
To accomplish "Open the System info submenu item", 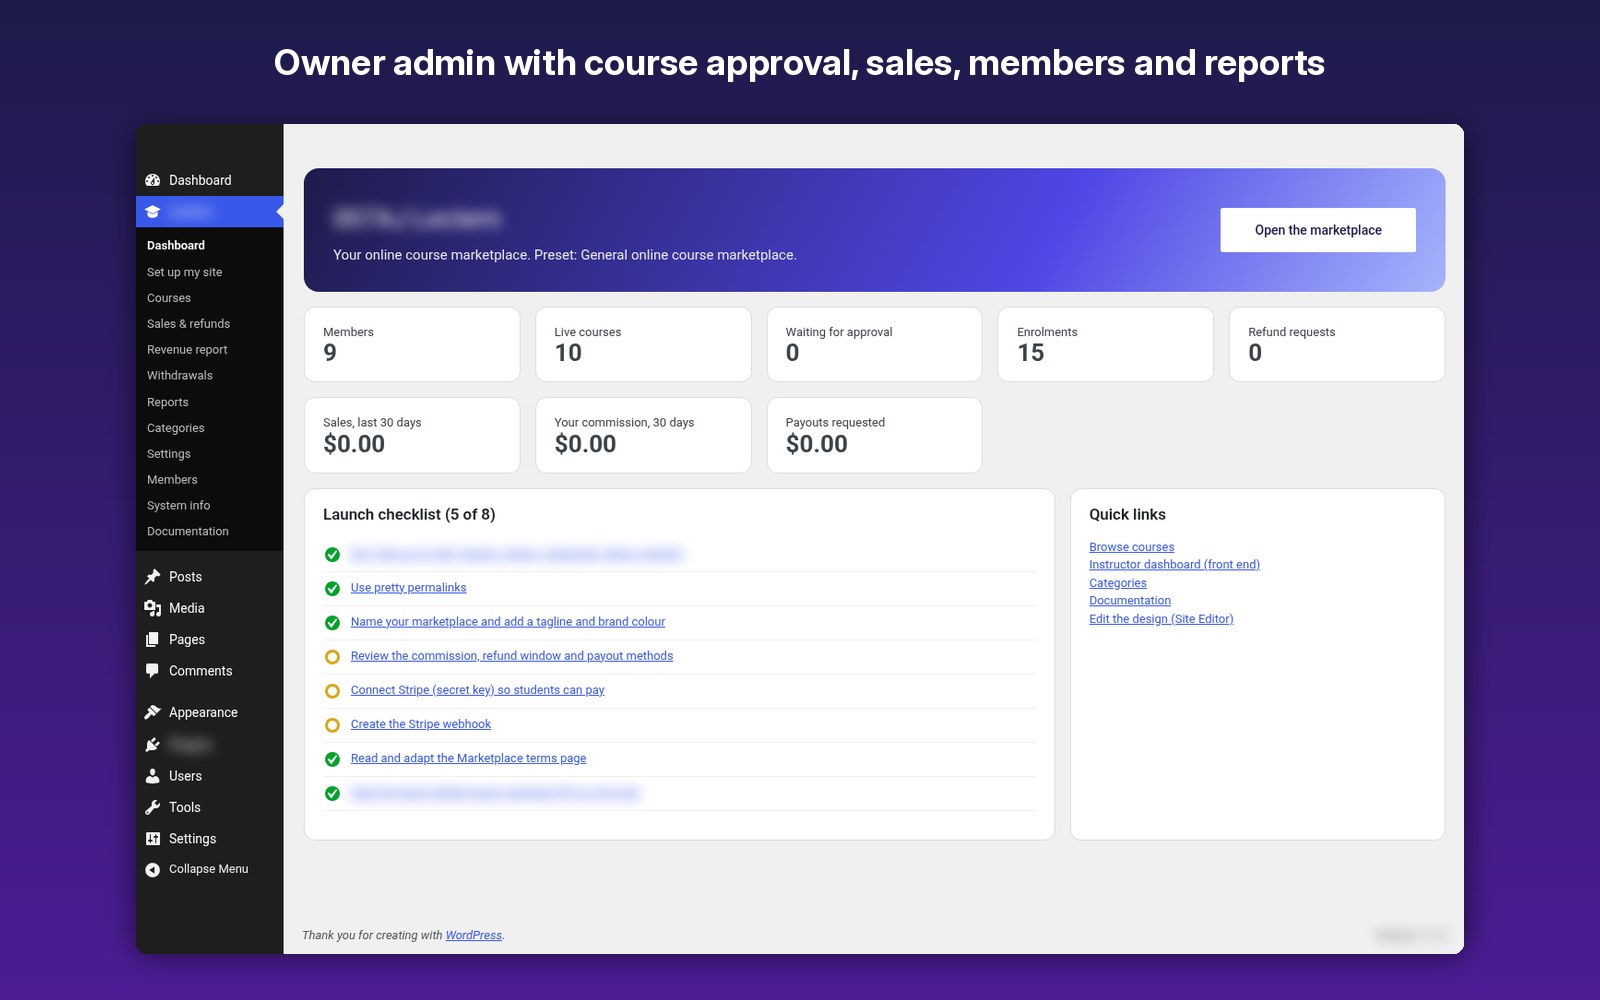I will point(179,506).
